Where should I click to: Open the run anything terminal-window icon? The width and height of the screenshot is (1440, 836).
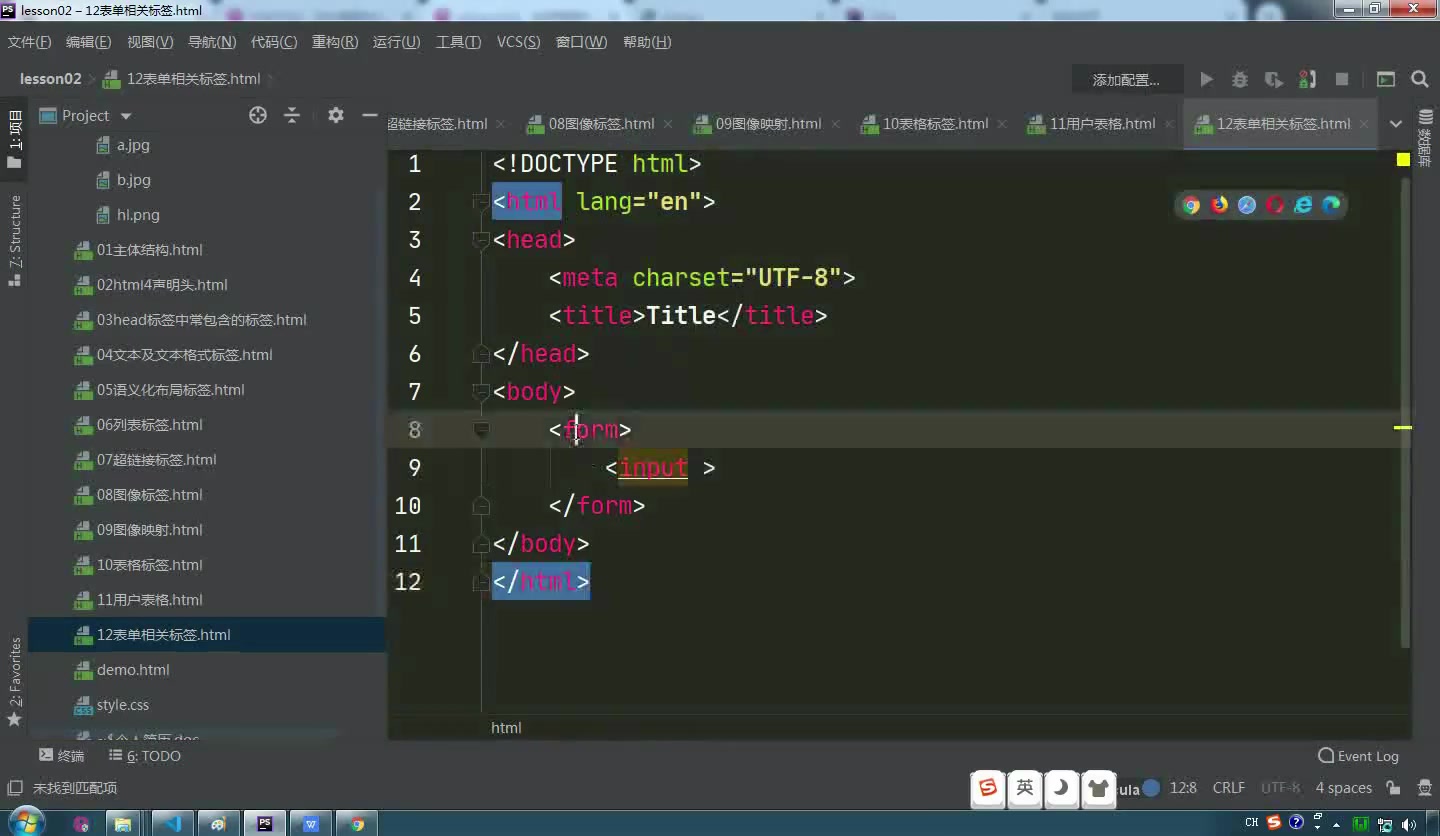pos(1386,79)
